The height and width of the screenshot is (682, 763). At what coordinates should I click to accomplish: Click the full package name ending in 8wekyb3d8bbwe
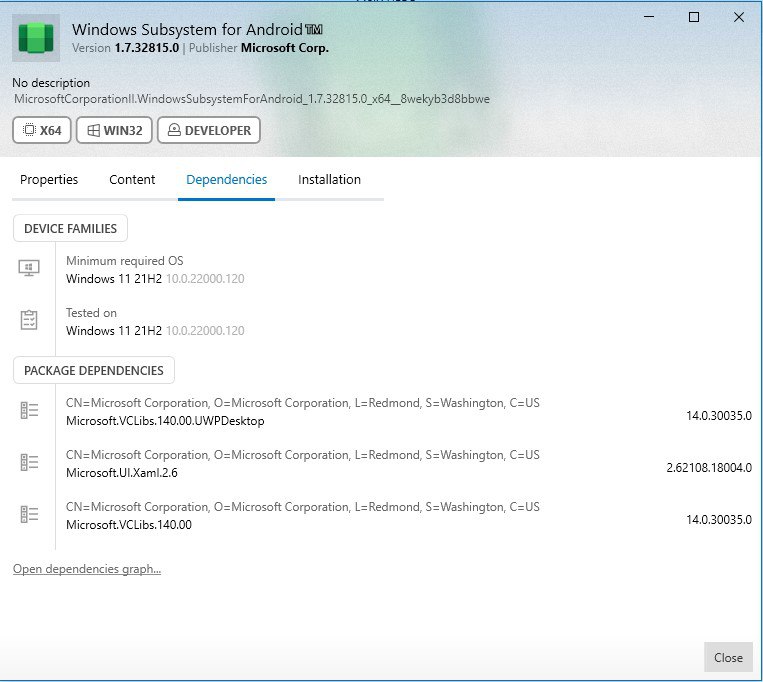tap(252, 99)
